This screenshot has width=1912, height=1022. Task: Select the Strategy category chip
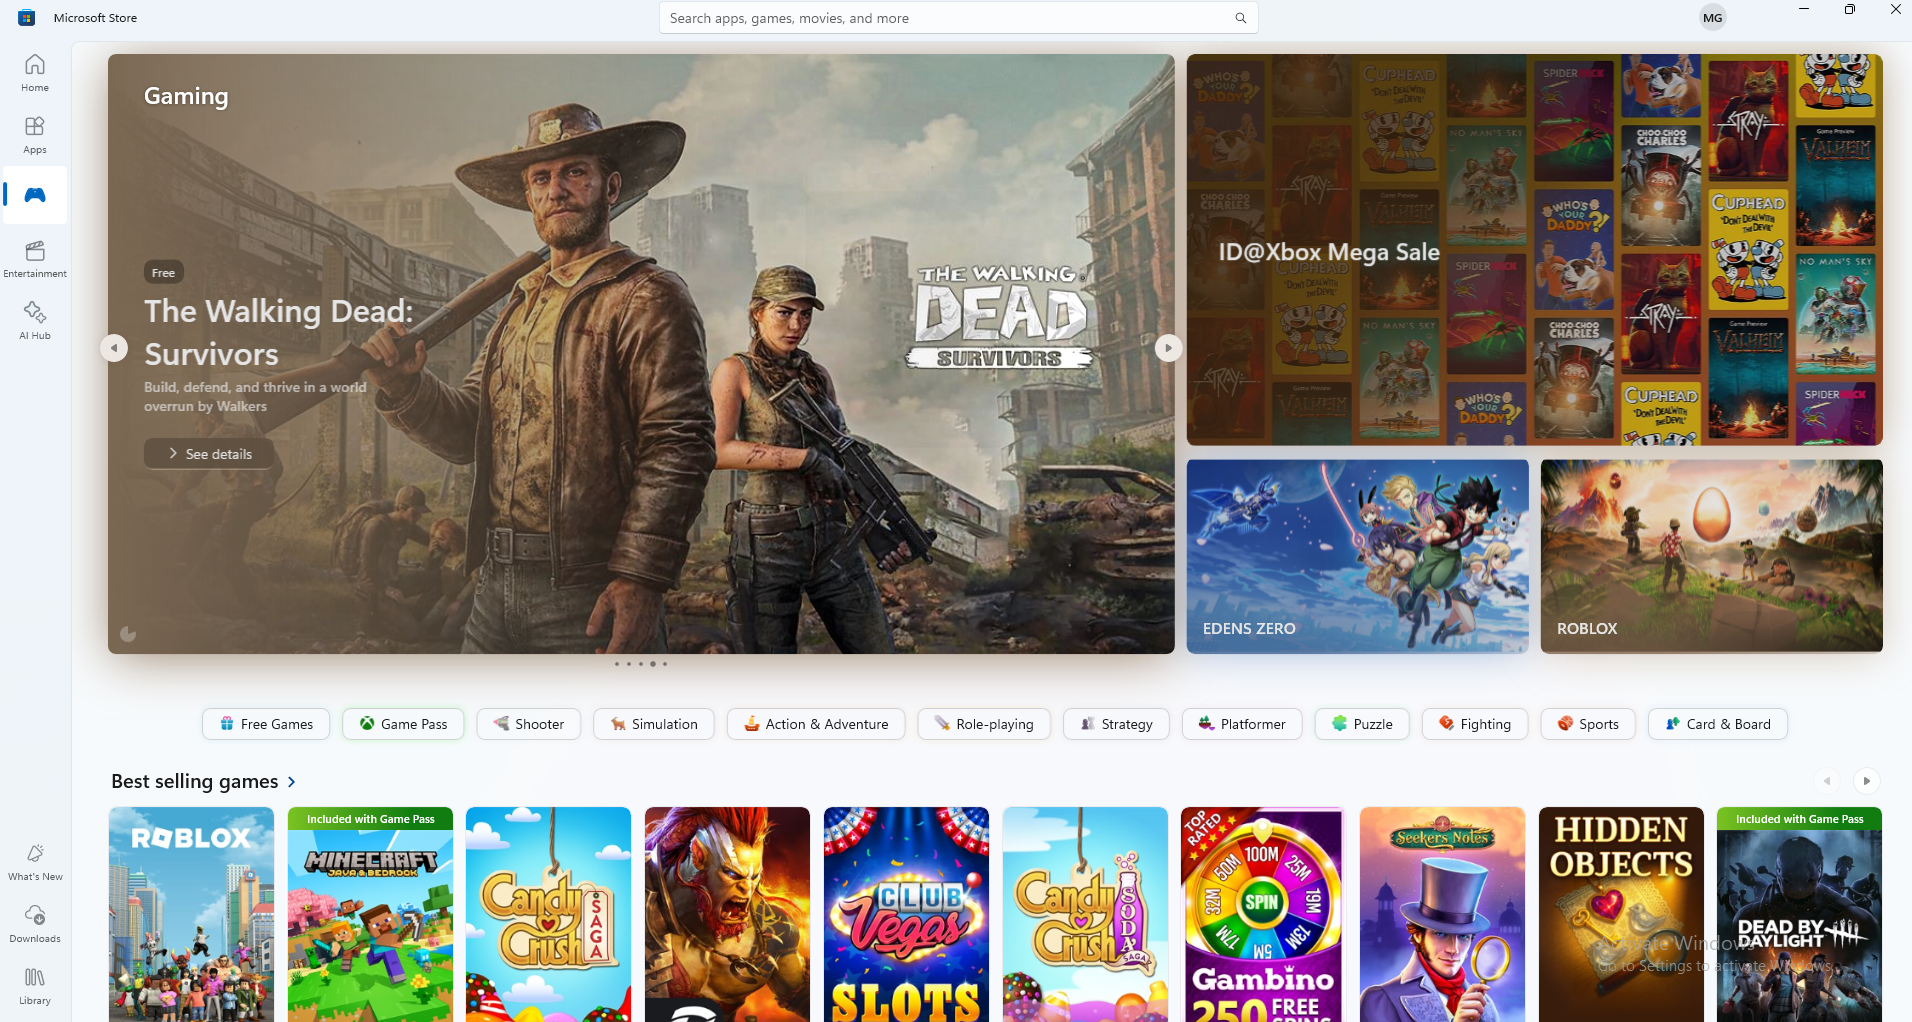(x=1116, y=724)
